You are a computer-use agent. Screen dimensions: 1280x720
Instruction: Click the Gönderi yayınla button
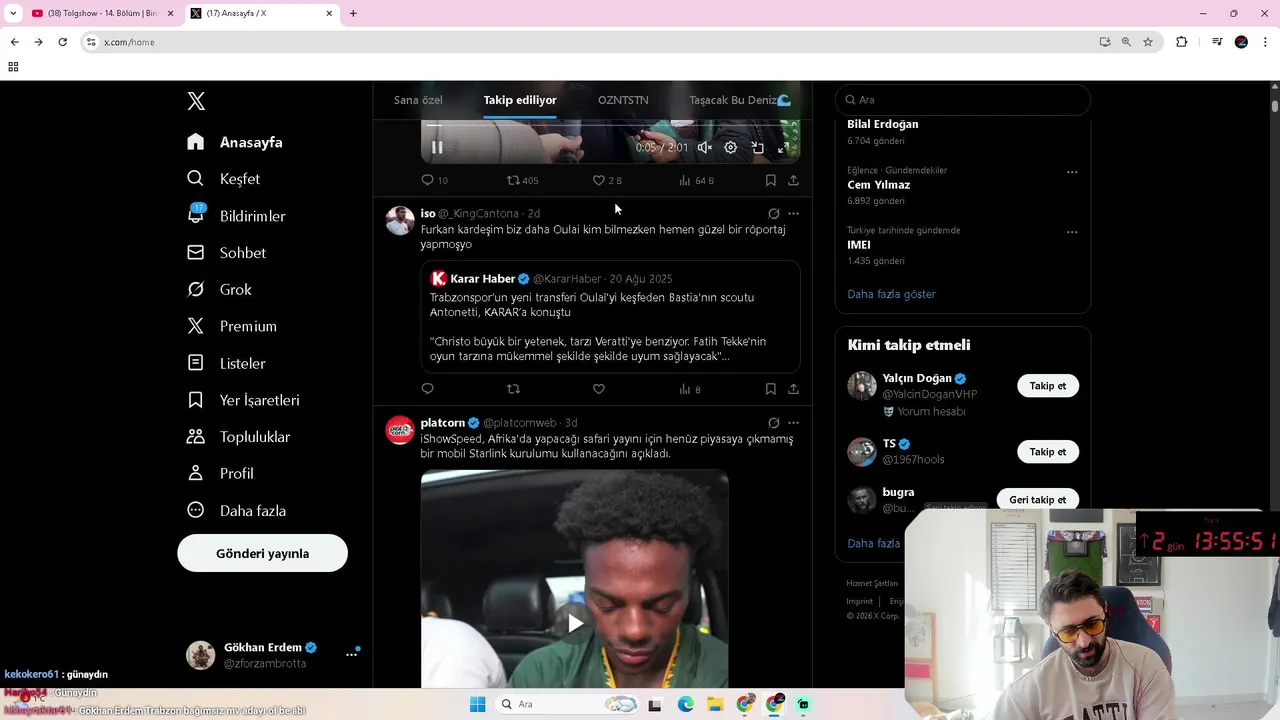262,553
